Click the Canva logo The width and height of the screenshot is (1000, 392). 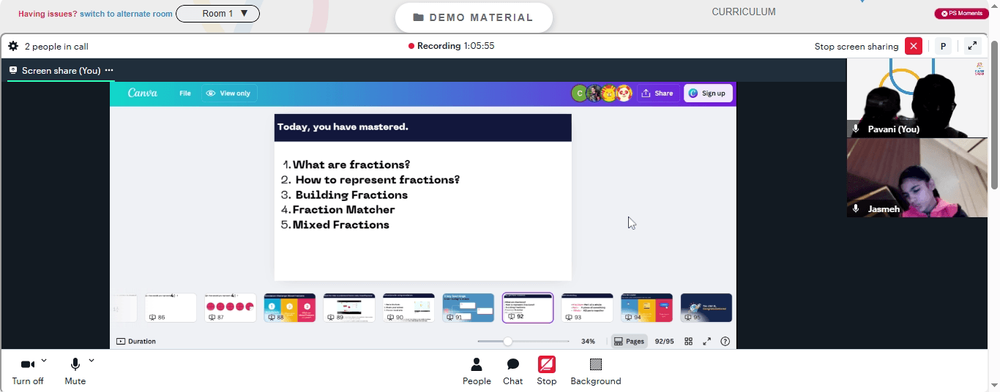click(142, 93)
